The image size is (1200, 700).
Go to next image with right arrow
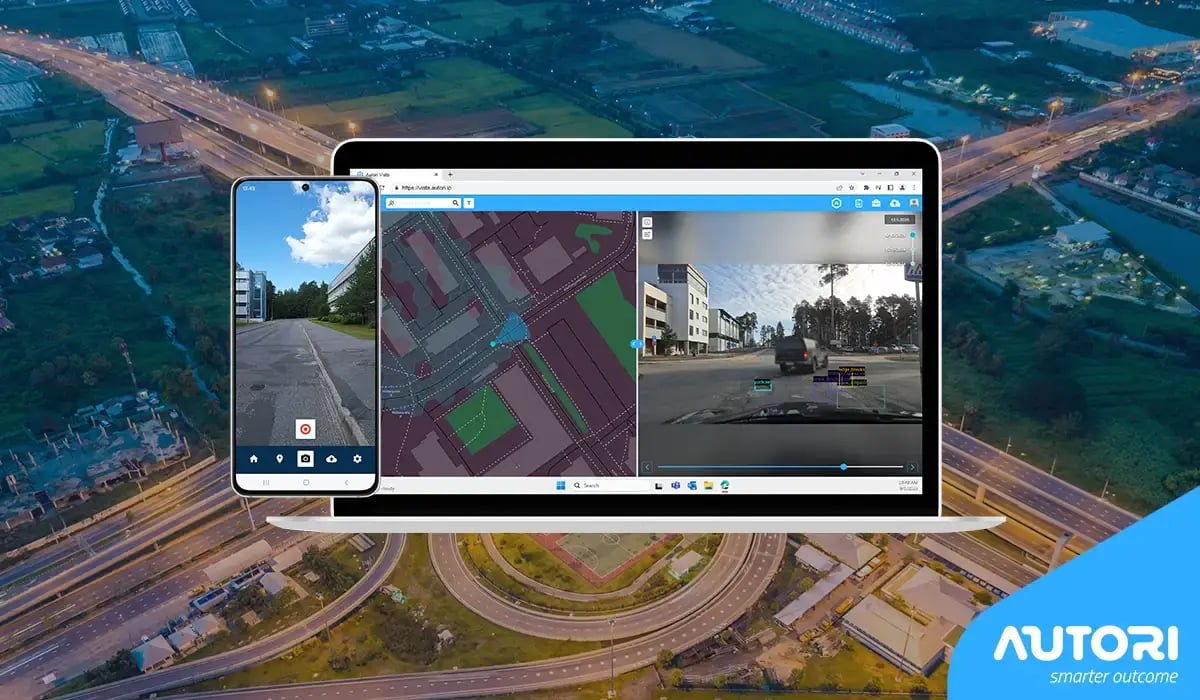click(x=911, y=467)
